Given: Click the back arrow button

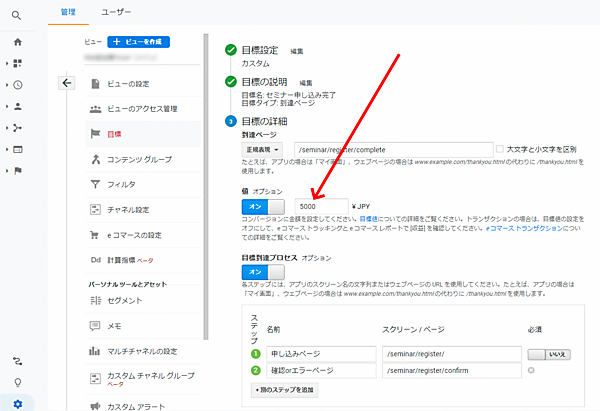Looking at the screenshot, I should tap(66, 83).
